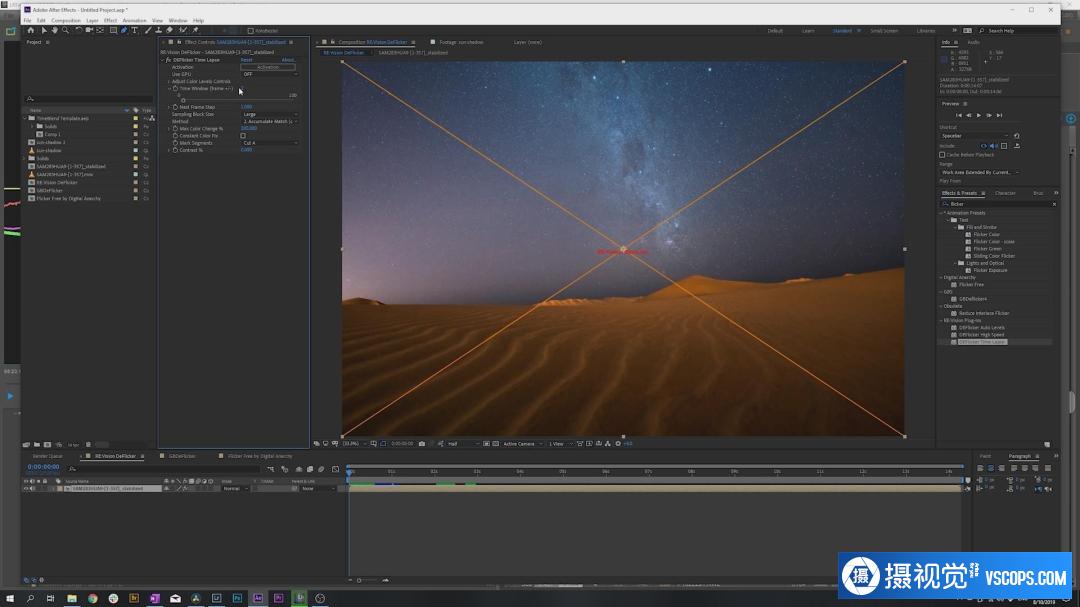
Task: Toggle the Constant Color Fix checkbox
Action: 243,136
